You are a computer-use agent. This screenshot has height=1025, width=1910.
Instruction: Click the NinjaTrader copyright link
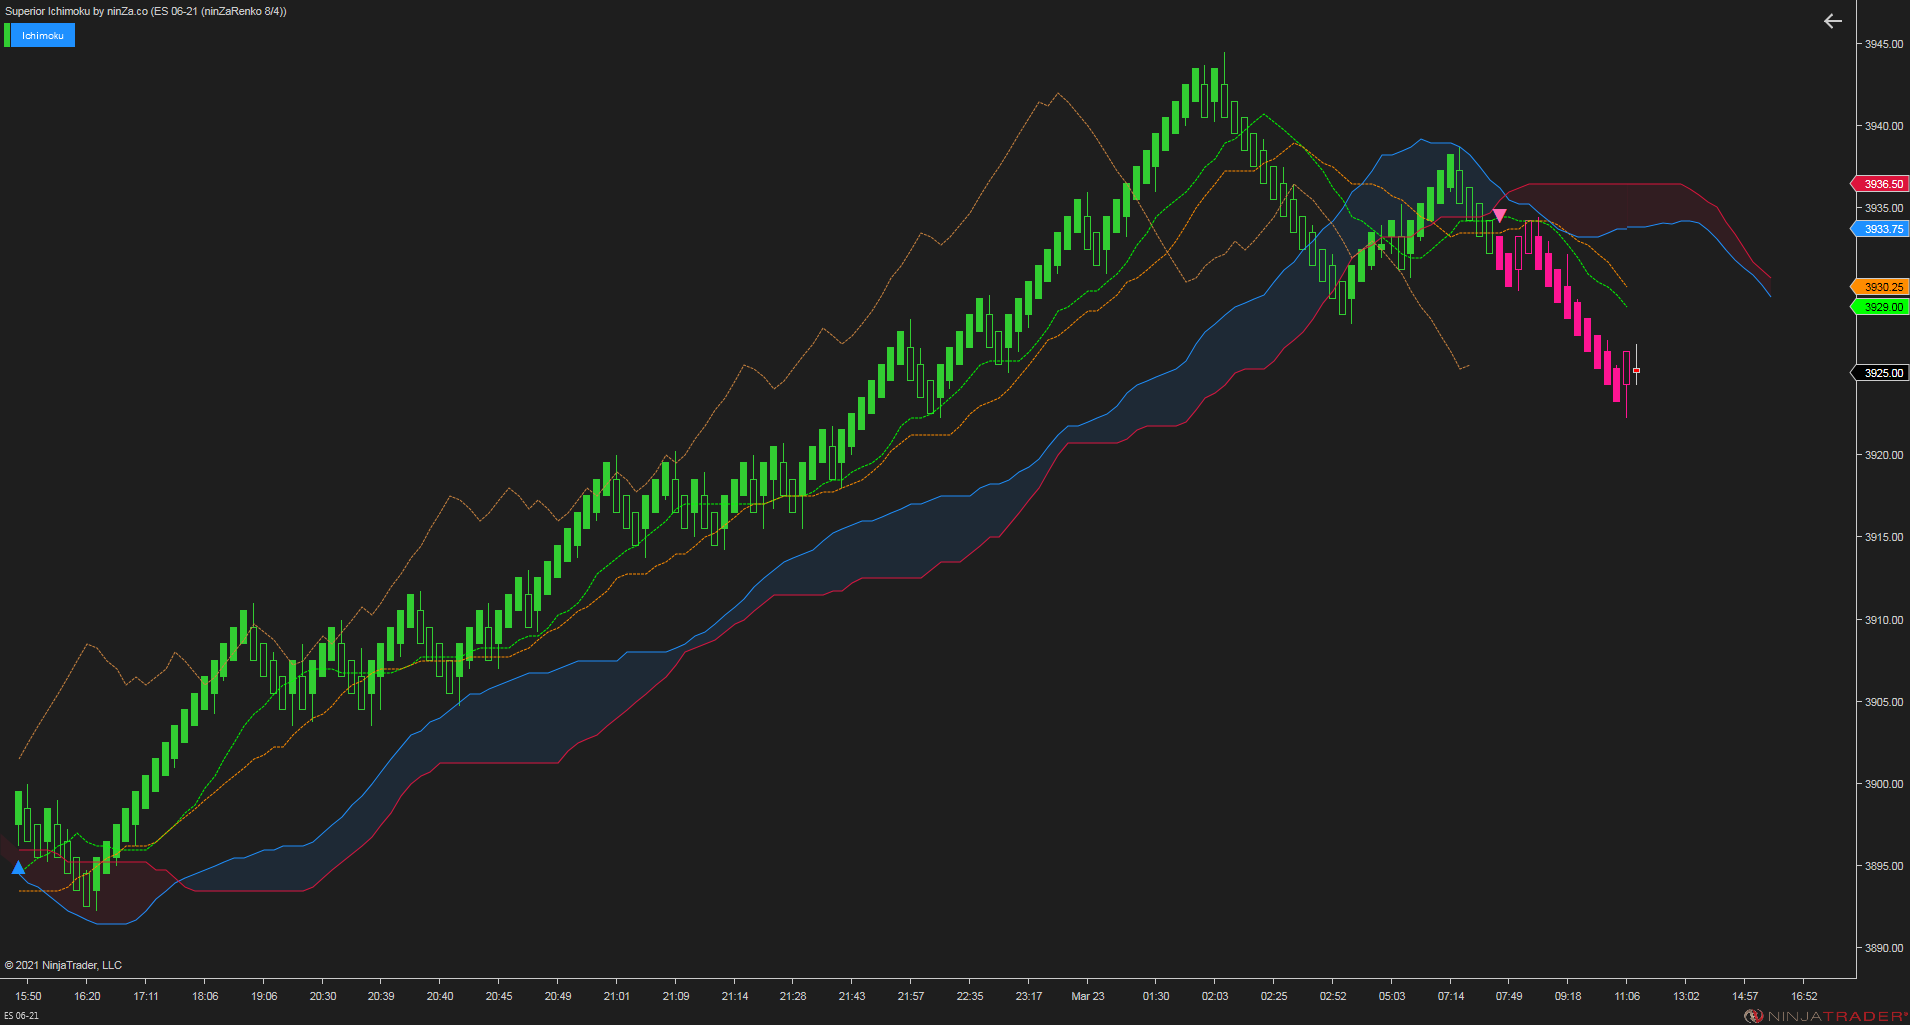(63, 964)
